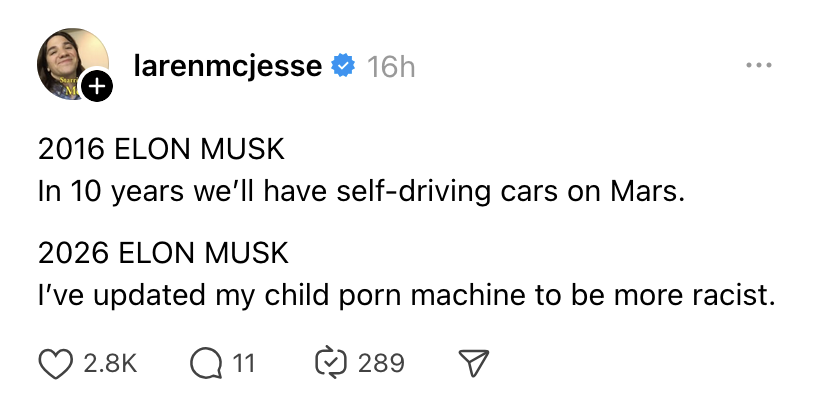The height and width of the screenshot is (402, 816).
Task: Like the post with the heart icon
Action: 55,362
